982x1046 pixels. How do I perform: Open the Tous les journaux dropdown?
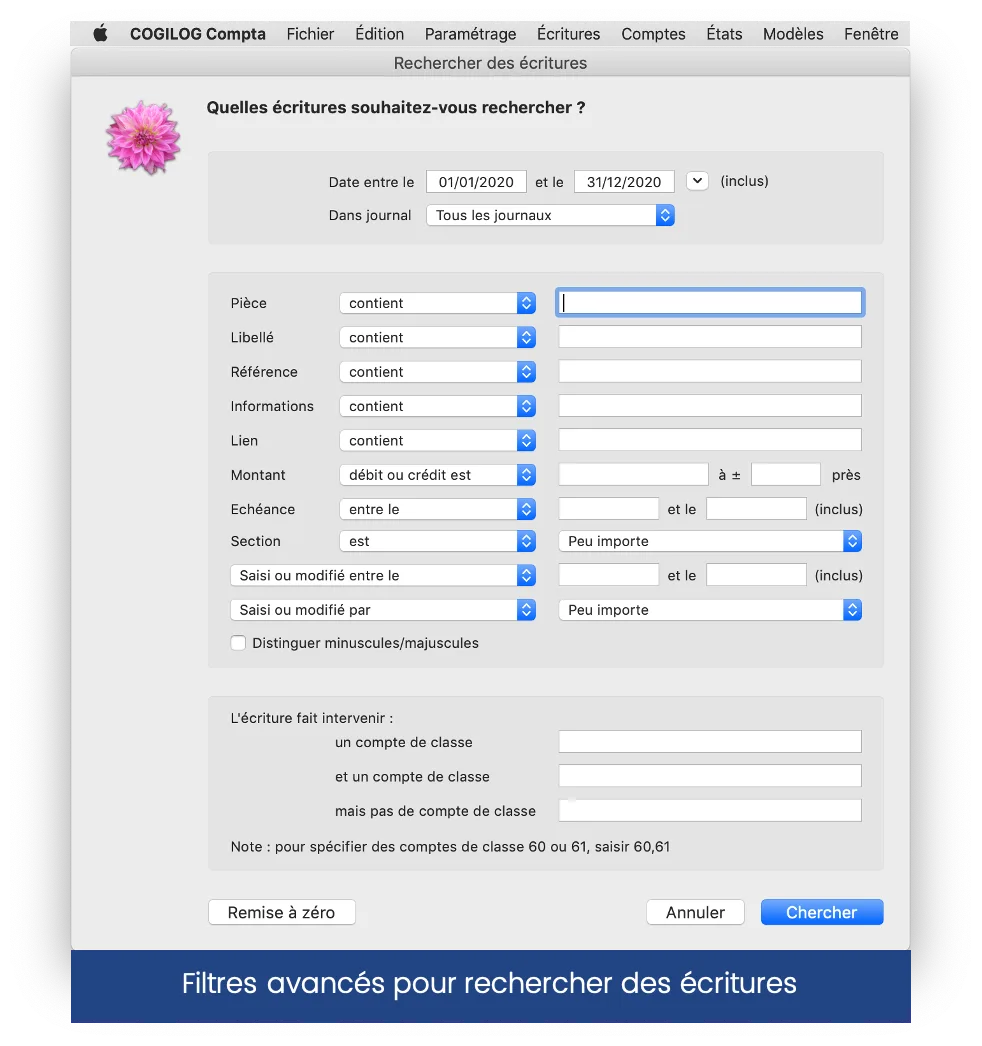click(550, 215)
